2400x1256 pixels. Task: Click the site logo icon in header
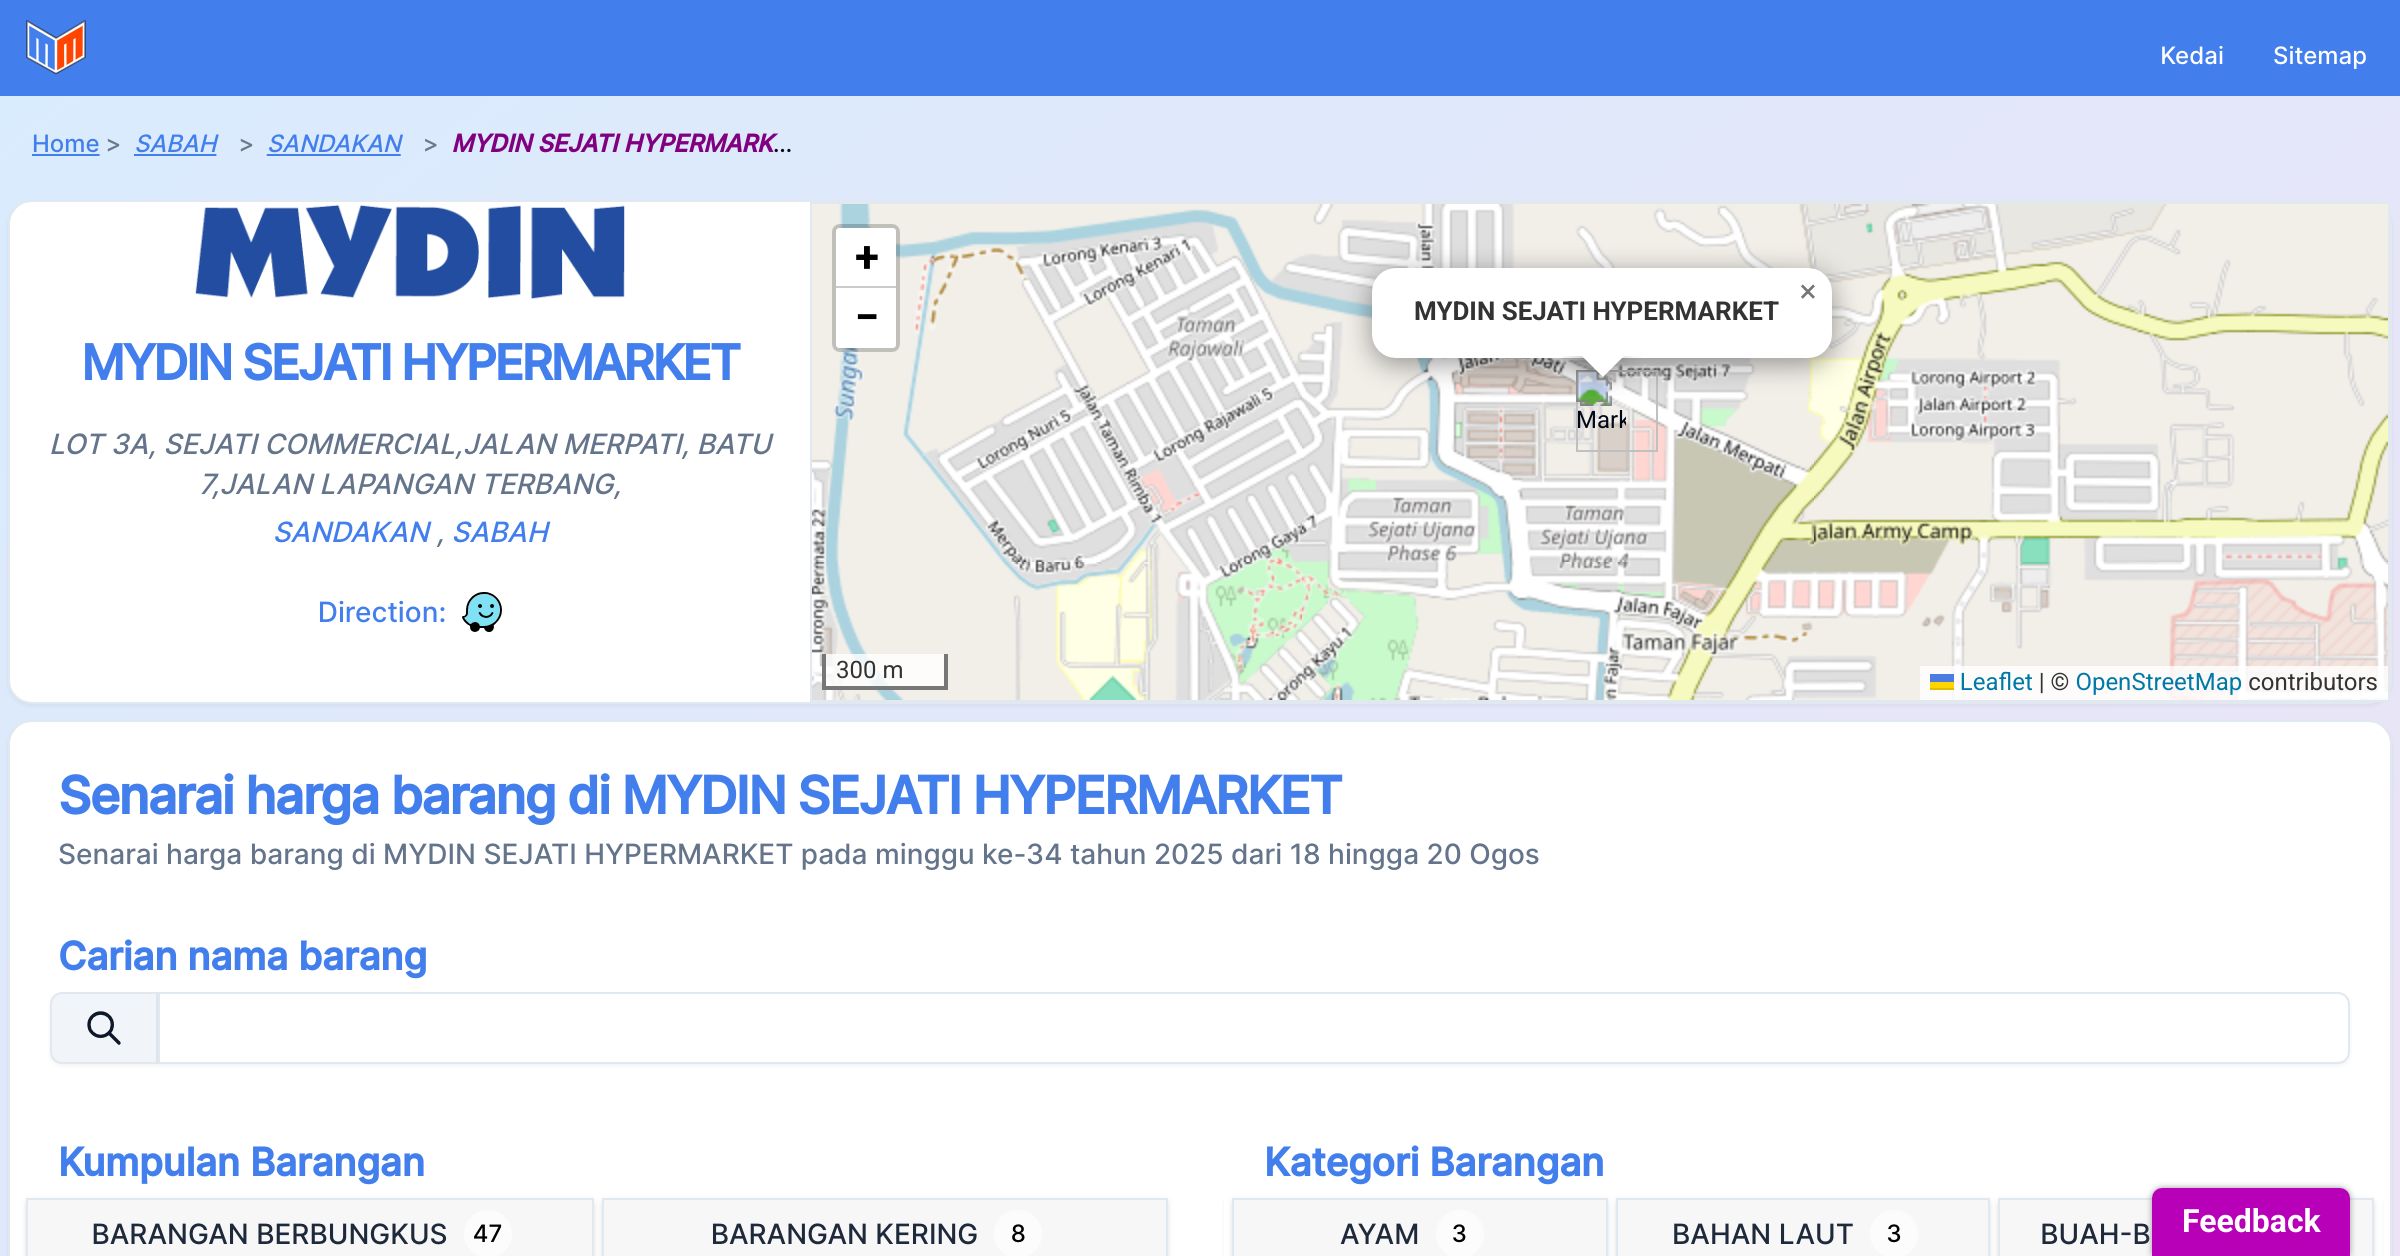[x=56, y=46]
